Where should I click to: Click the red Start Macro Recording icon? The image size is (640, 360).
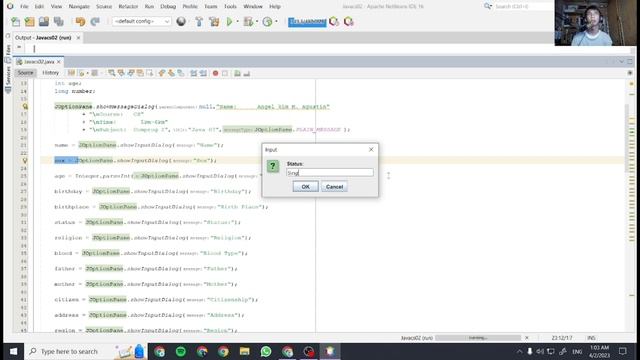216,73
